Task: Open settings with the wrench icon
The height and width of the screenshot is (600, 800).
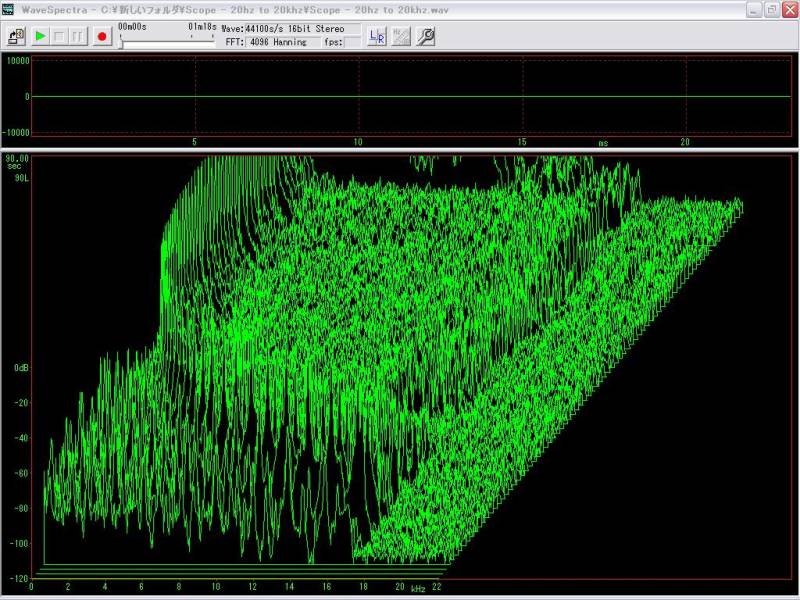Action: 425,36
